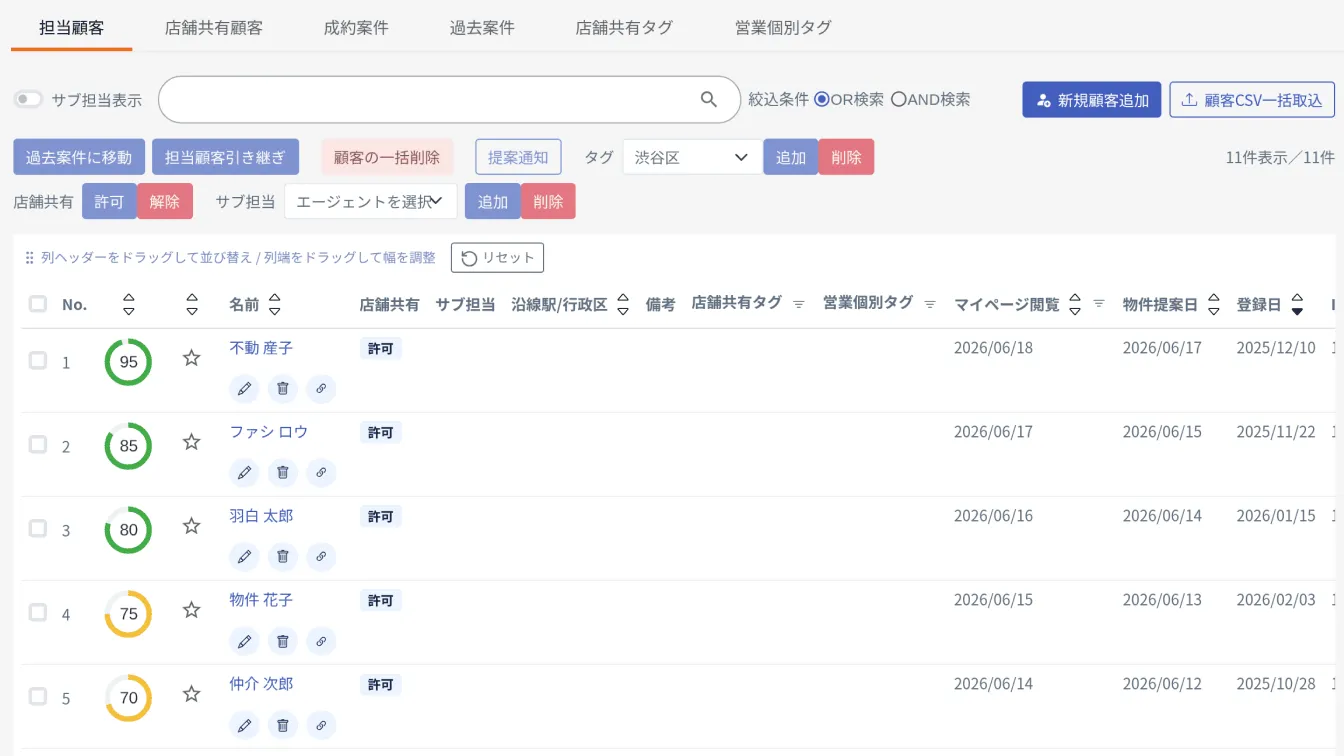This screenshot has width=1344, height=756.
Task: Open the エージェントを選択 dropdown
Action: (x=371, y=201)
